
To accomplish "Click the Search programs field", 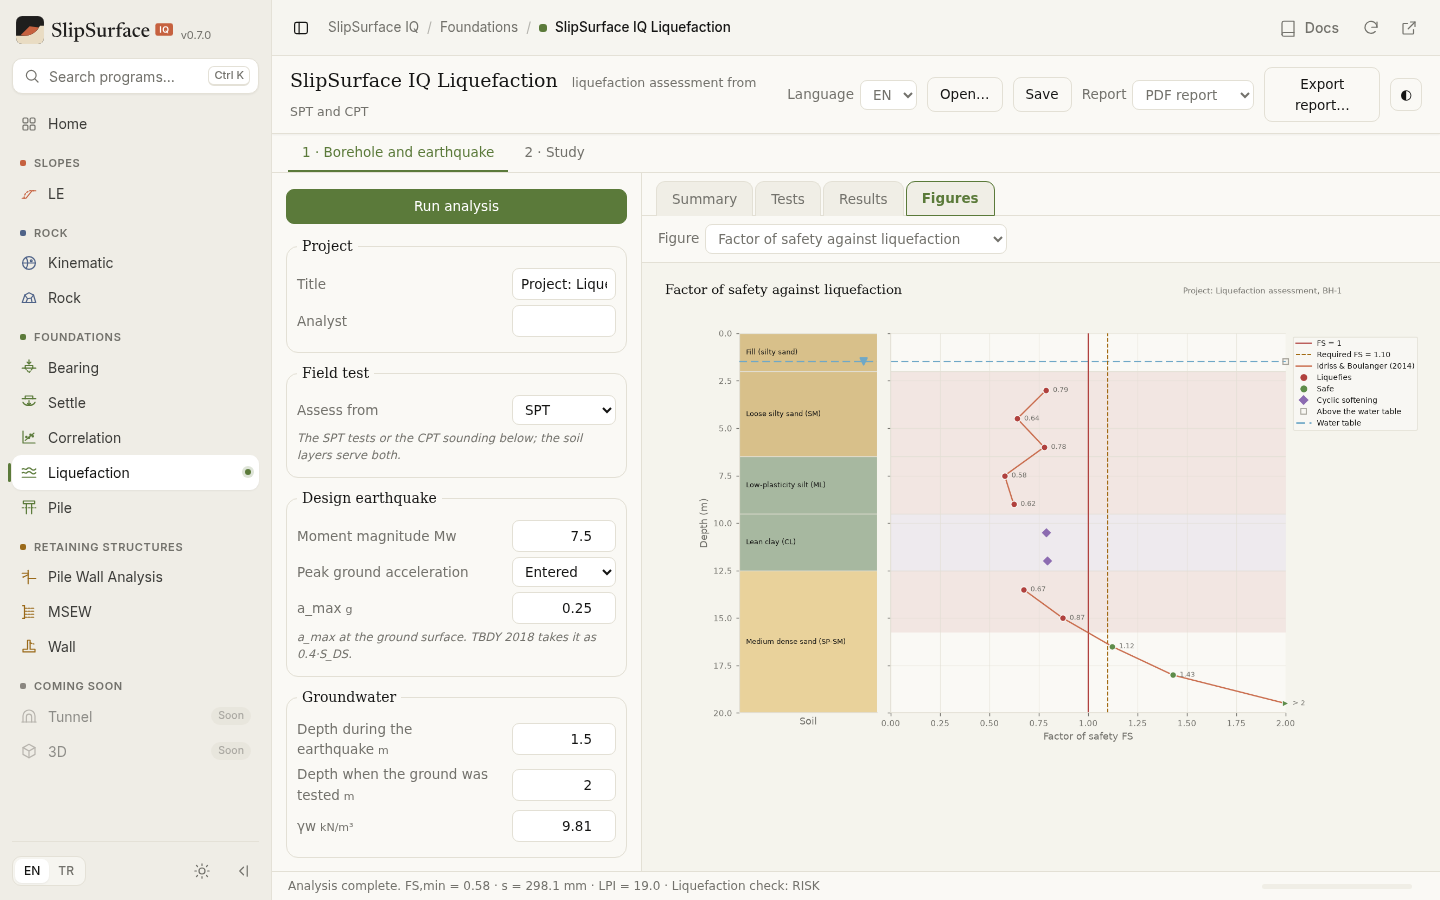I will click(135, 76).
